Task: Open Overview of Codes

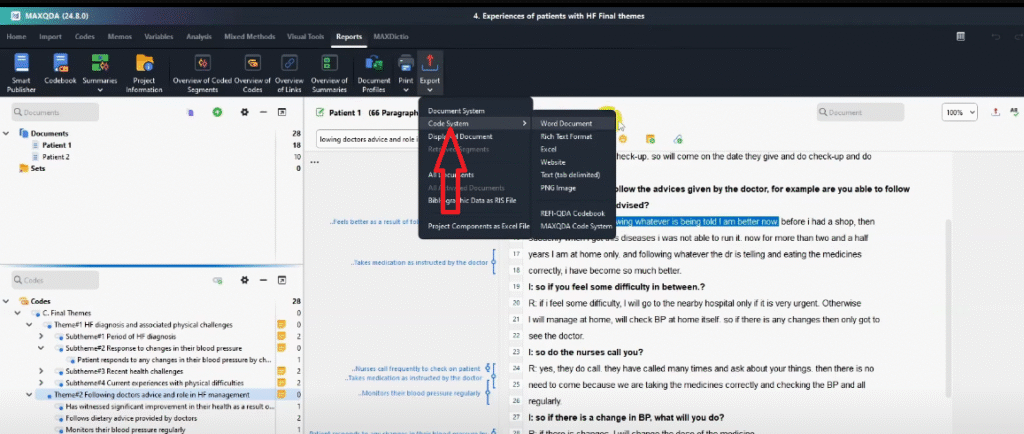Action: (x=252, y=73)
